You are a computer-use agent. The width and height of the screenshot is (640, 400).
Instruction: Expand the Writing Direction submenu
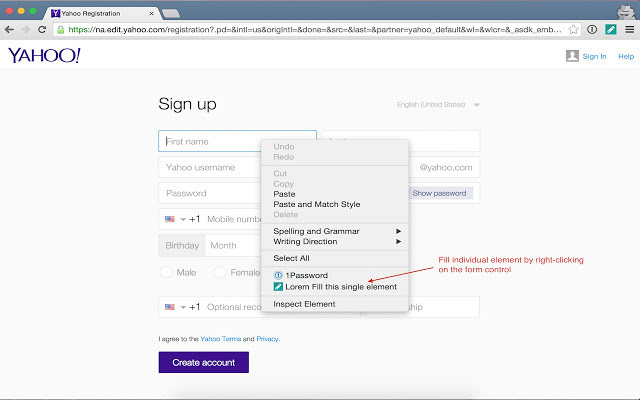335,242
